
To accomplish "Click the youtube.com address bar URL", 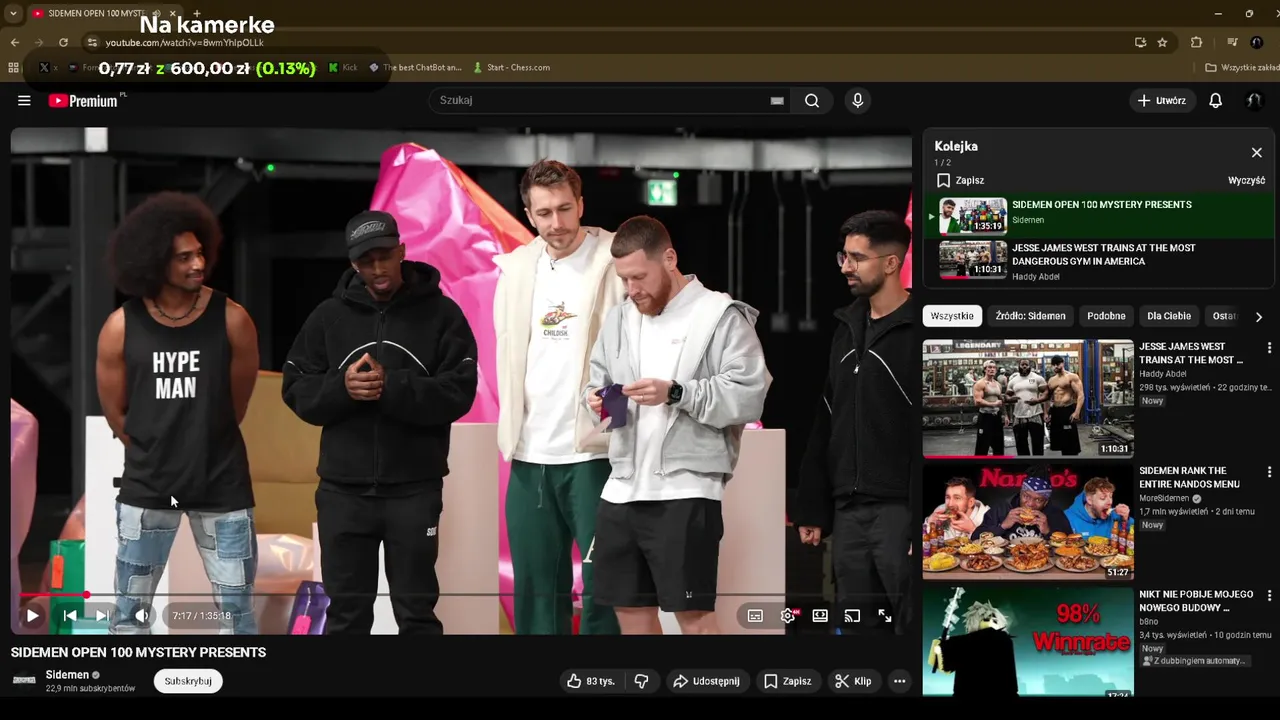I will [184, 43].
